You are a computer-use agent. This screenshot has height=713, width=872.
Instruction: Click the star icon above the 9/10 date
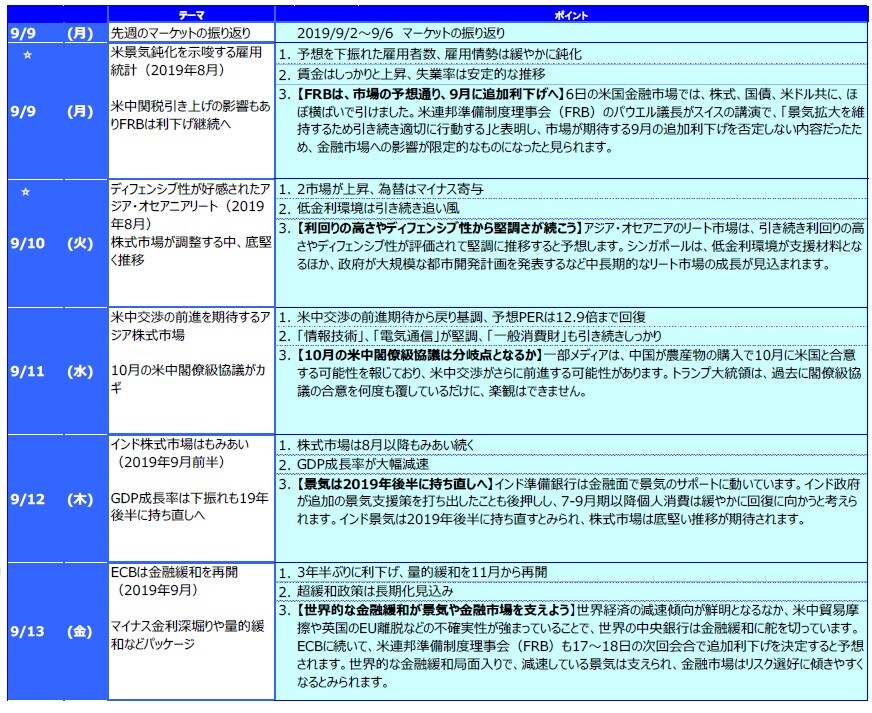pyautogui.click(x=27, y=190)
